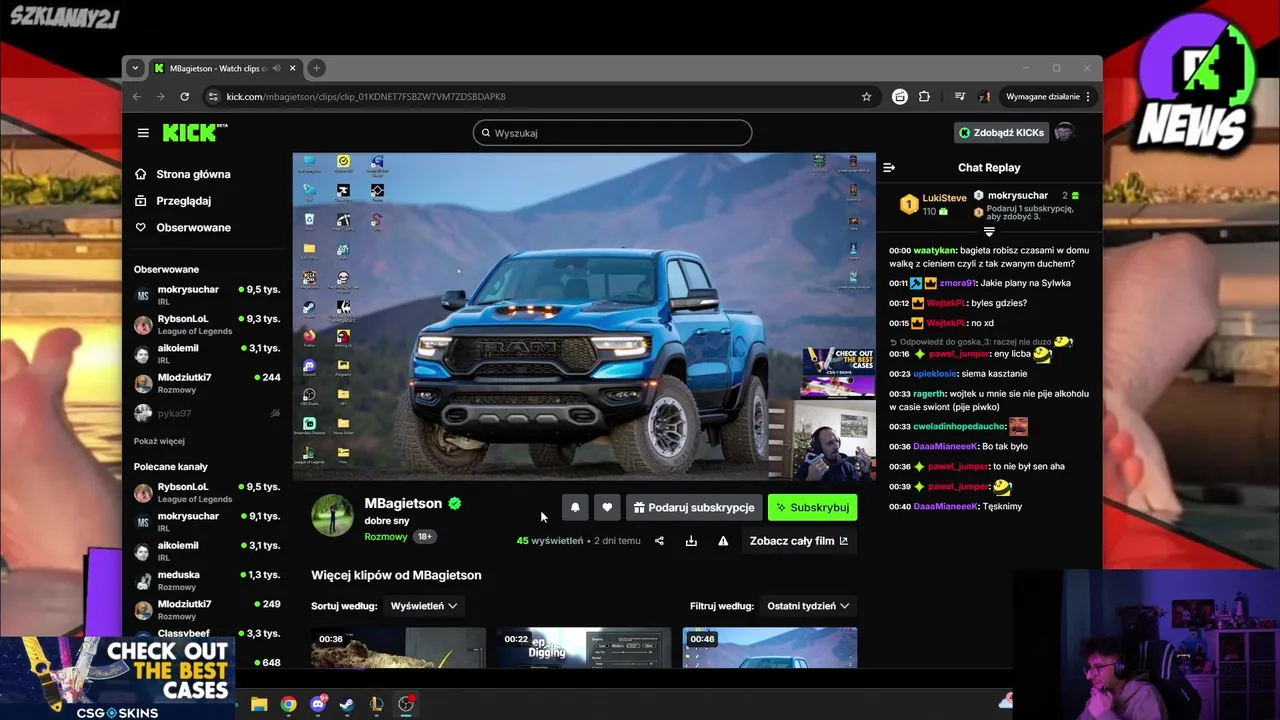Mute the tab audio speaker icon
Screen dimensions: 1280x720
click(276, 68)
